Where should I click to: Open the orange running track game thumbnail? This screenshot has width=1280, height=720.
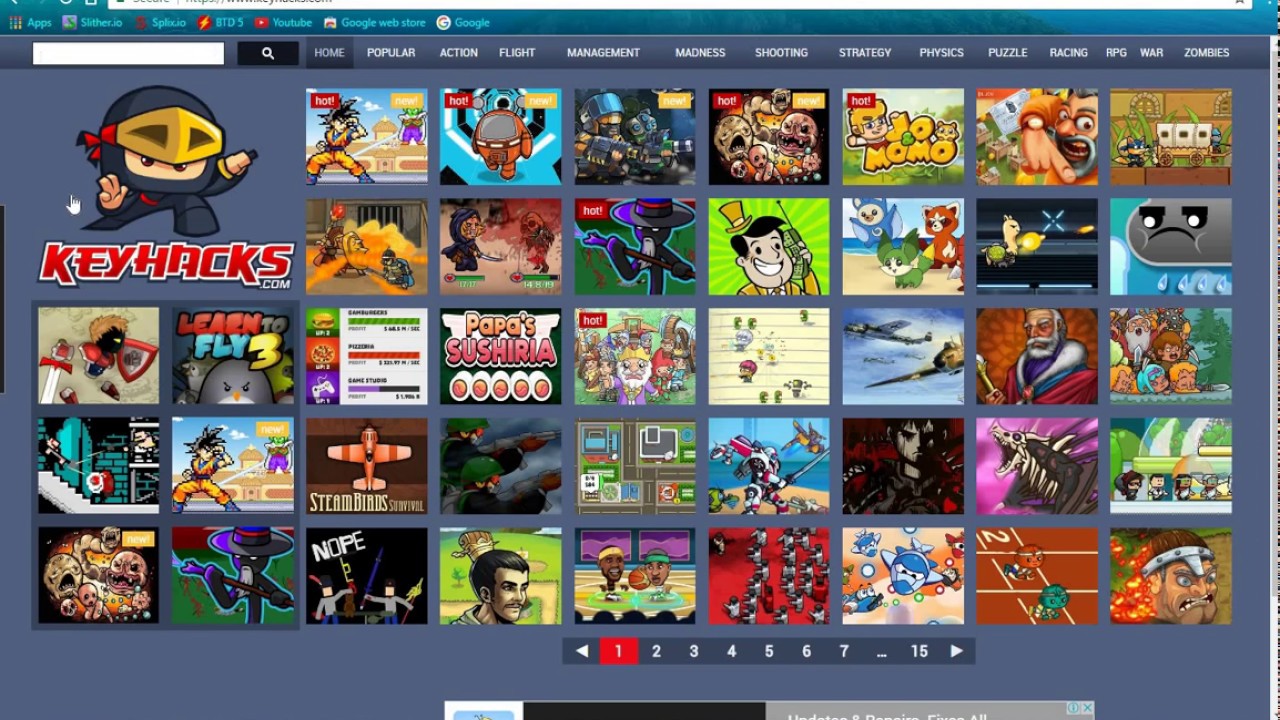[1036, 576]
